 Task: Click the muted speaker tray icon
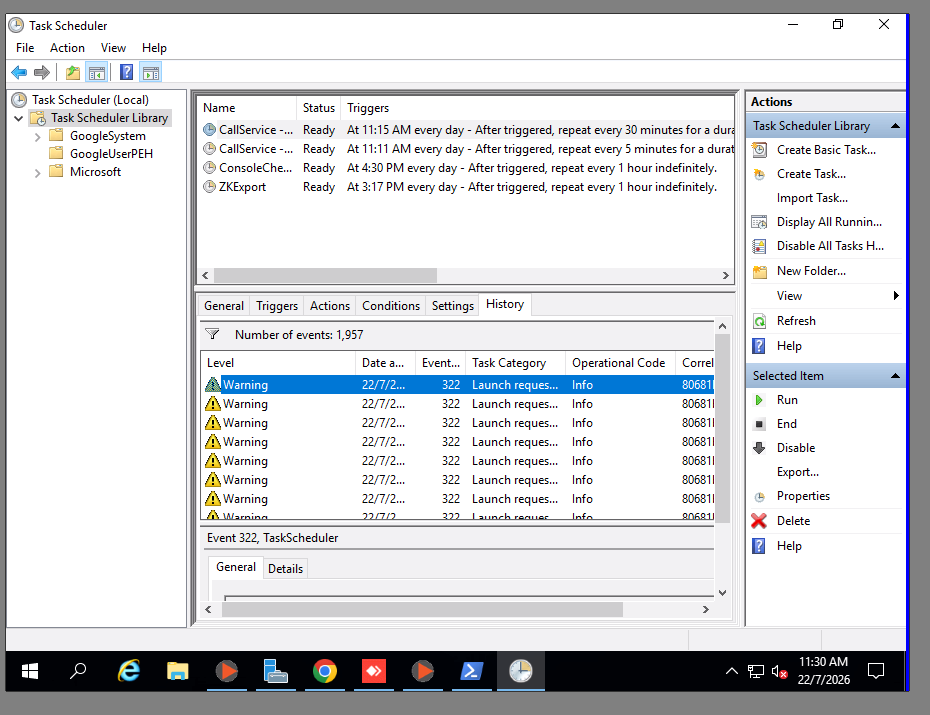click(x=779, y=672)
